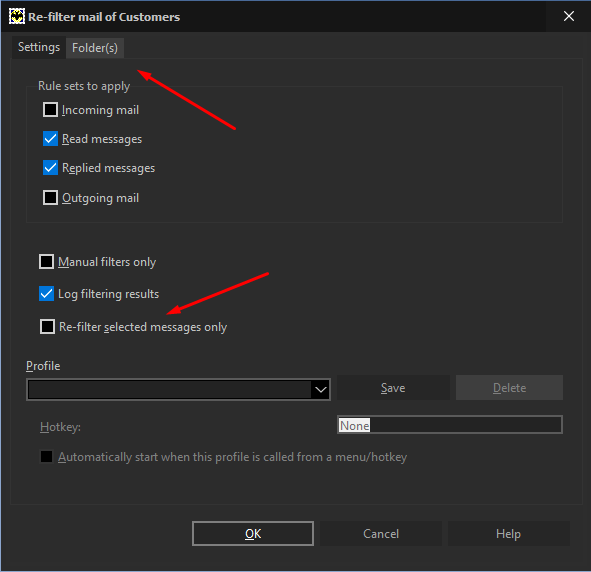Enable Manual filters only
This screenshot has width=591, height=572.
point(46,262)
